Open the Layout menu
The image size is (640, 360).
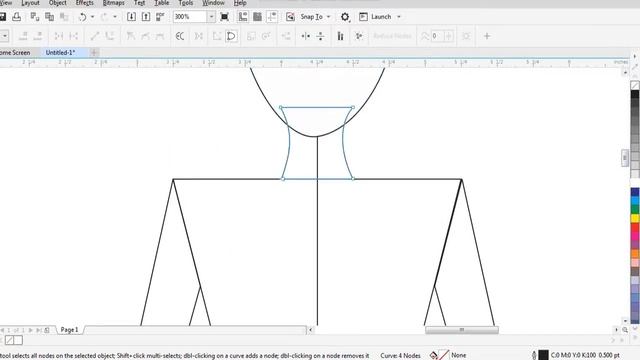coord(30,3)
